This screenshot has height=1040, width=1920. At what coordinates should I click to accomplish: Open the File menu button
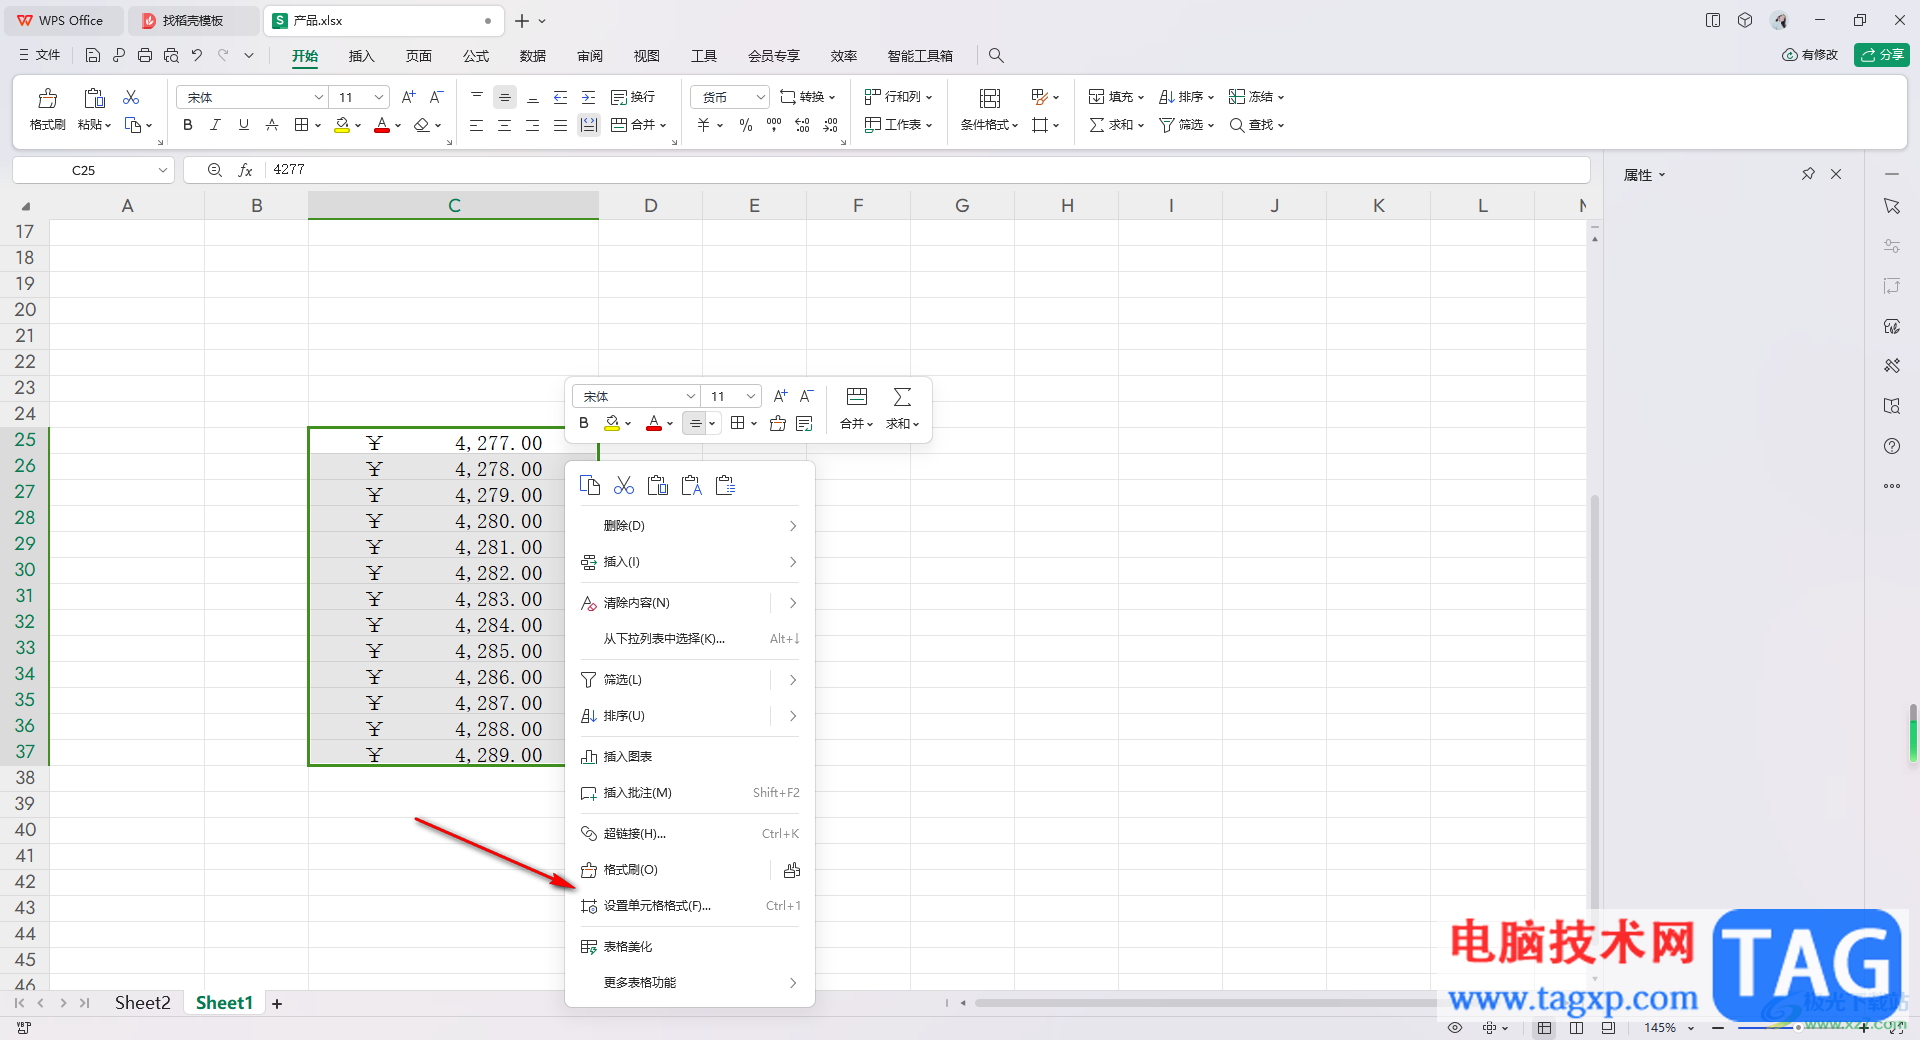click(40, 56)
